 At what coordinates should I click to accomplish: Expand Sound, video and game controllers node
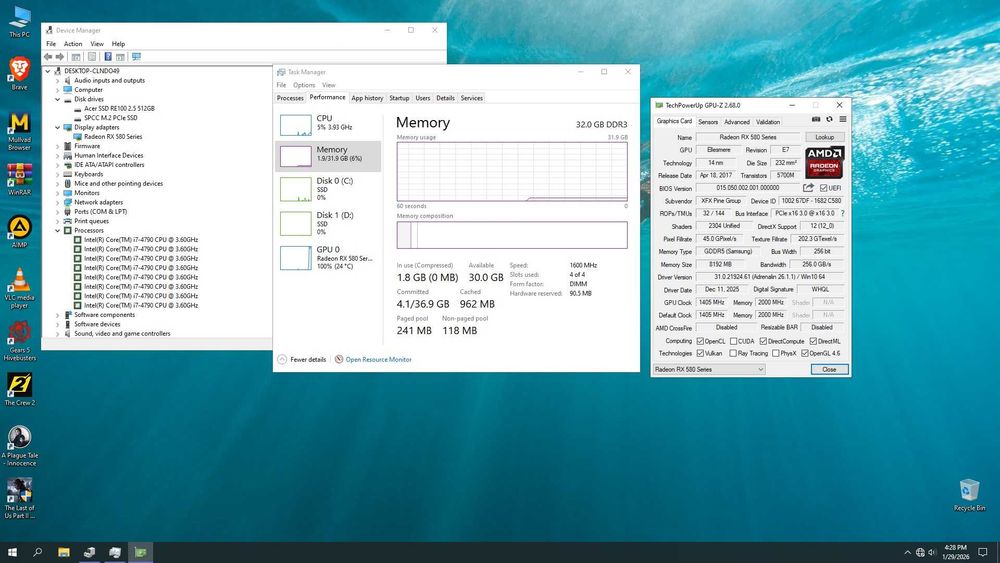click(x=57, y=333)
